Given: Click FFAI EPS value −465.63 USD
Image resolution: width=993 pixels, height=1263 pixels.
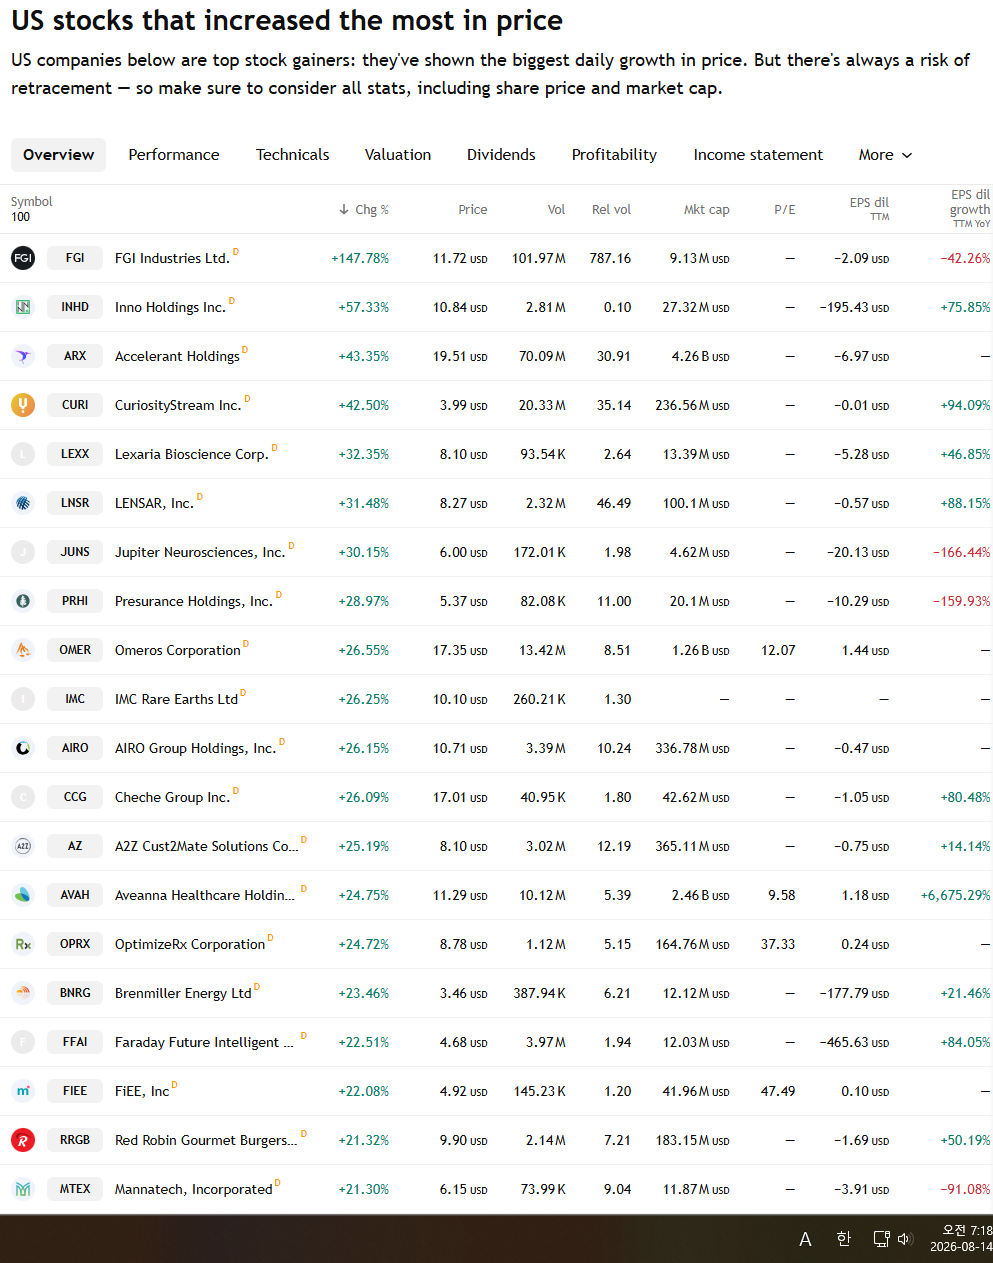Looking at the screenshot, I should [x=855, y=1042].
